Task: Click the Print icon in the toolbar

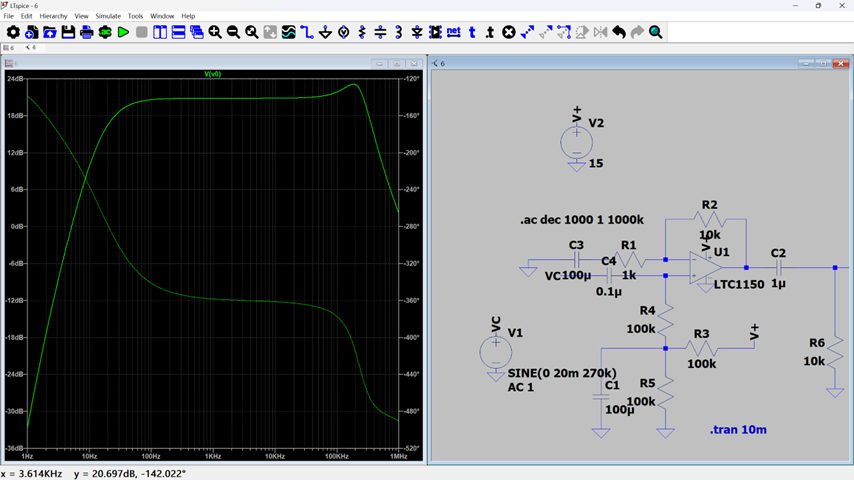Action: (87, 32)
